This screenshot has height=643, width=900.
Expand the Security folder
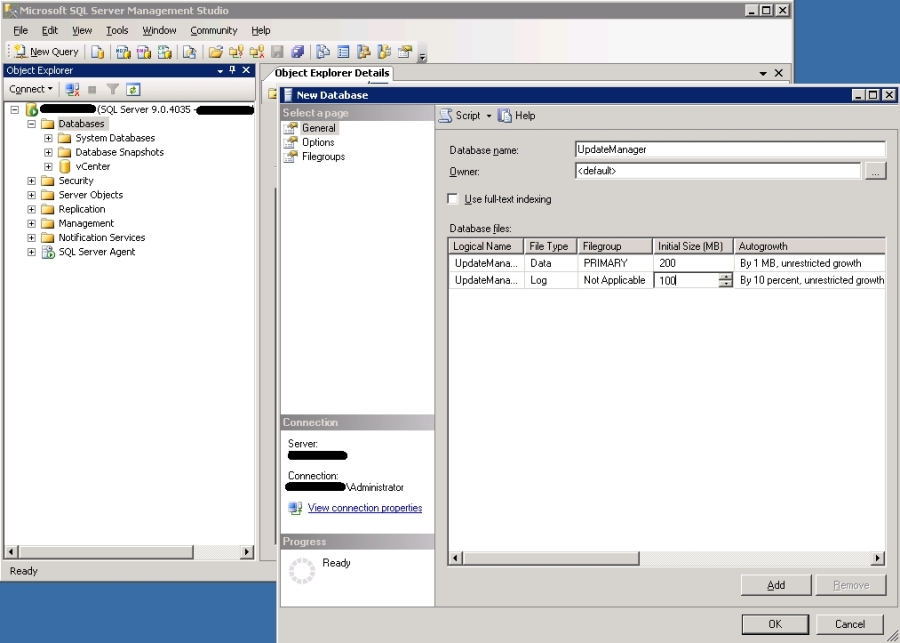click(x=32, y=181)
